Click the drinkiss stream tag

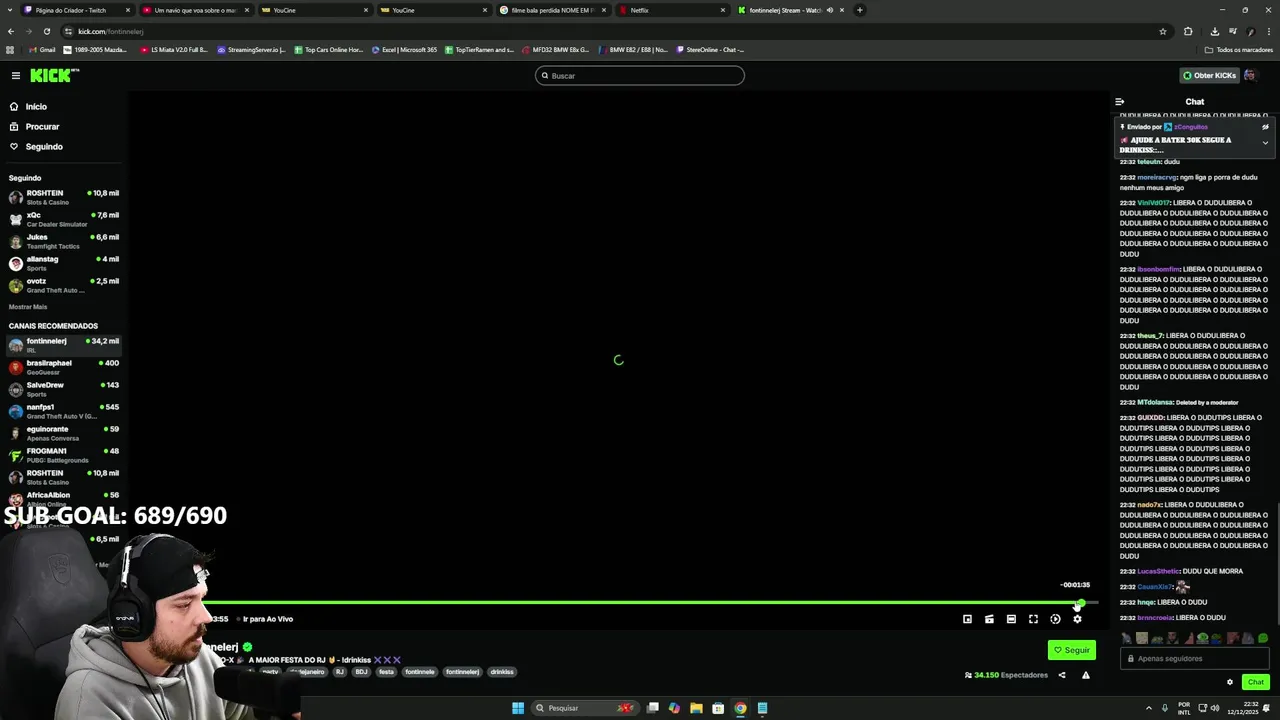tap(502, 672)
